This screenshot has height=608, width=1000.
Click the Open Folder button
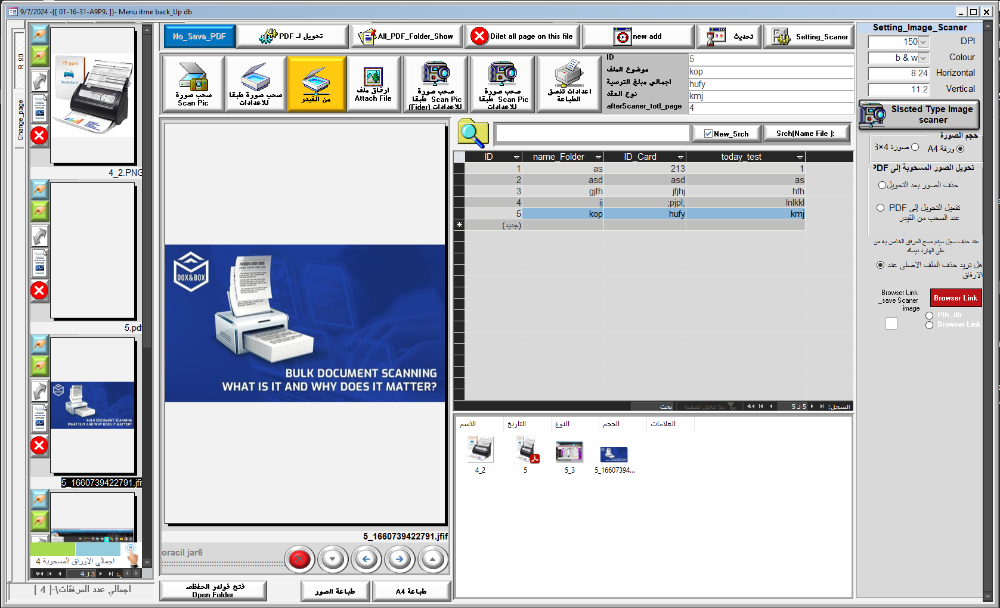tap(213, 590)
